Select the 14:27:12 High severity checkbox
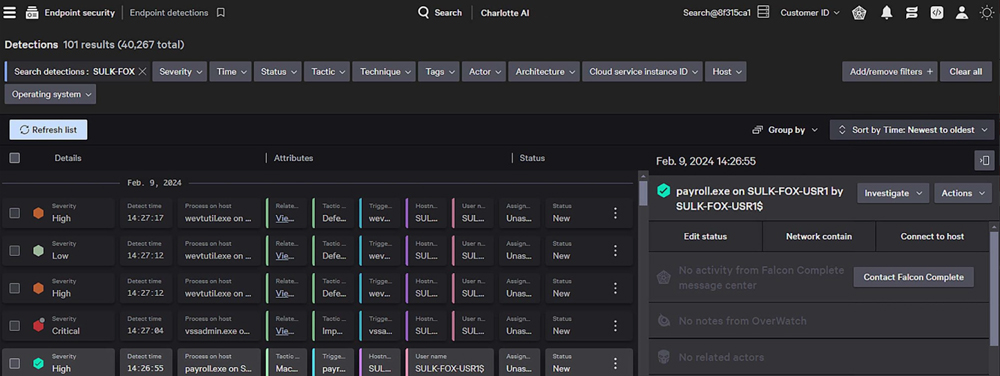Viewport: 1000px width, 376px height. pos(15,289)
